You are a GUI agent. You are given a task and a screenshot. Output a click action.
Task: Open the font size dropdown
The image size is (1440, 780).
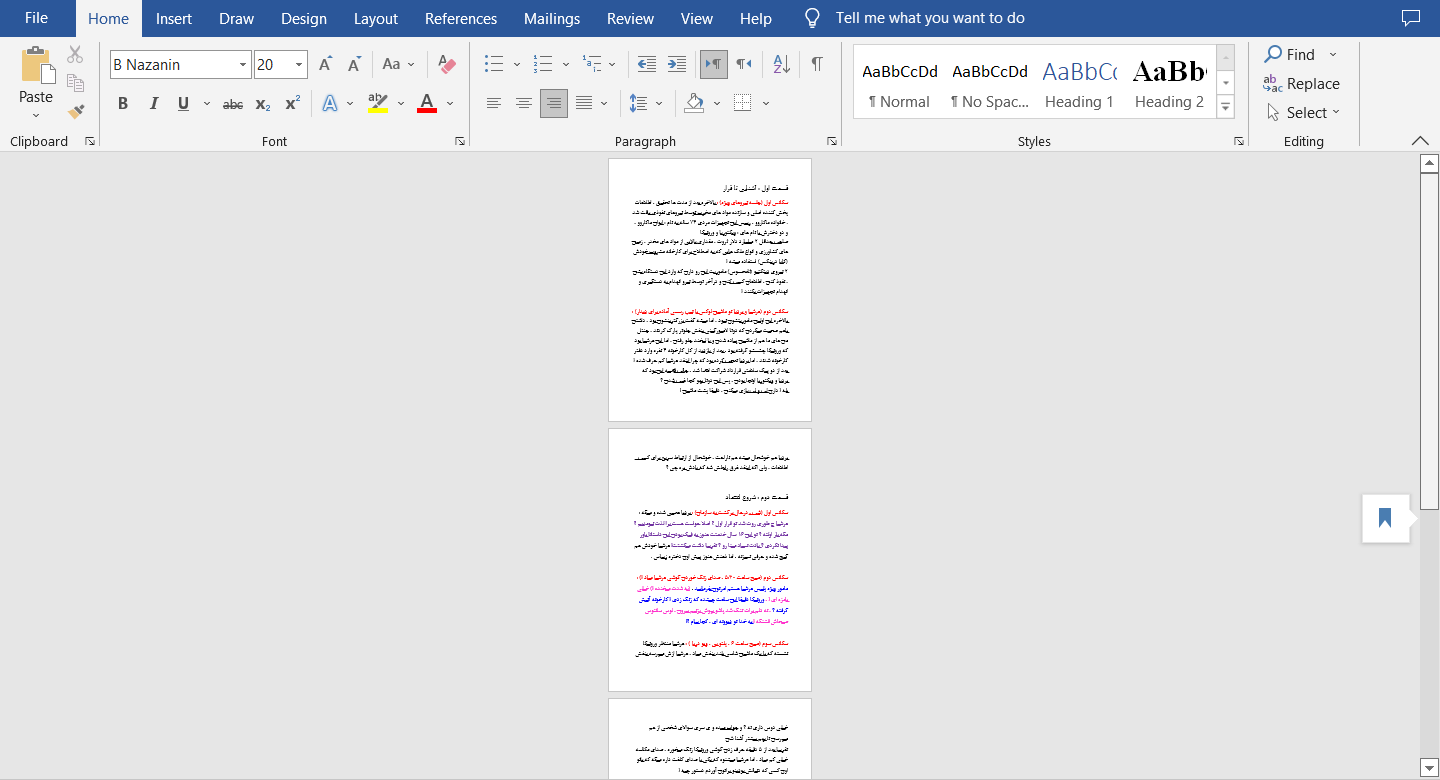[300, 65]
